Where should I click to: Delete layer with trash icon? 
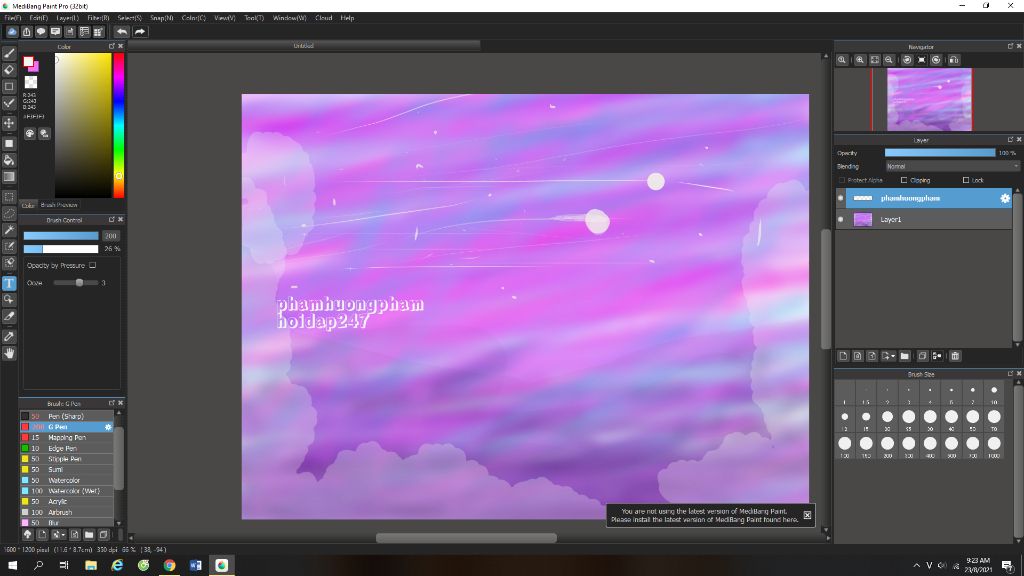[955, 356]
